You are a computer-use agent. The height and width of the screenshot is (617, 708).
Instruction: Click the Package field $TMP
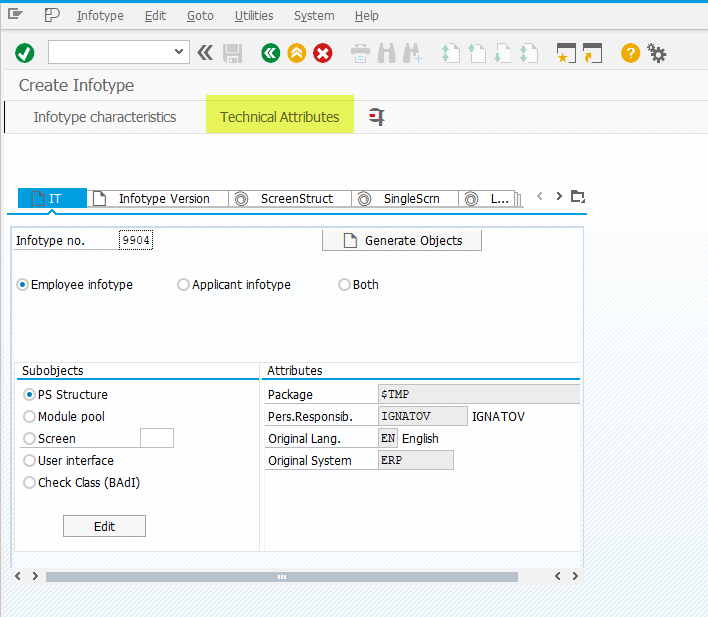pos(479,394)
